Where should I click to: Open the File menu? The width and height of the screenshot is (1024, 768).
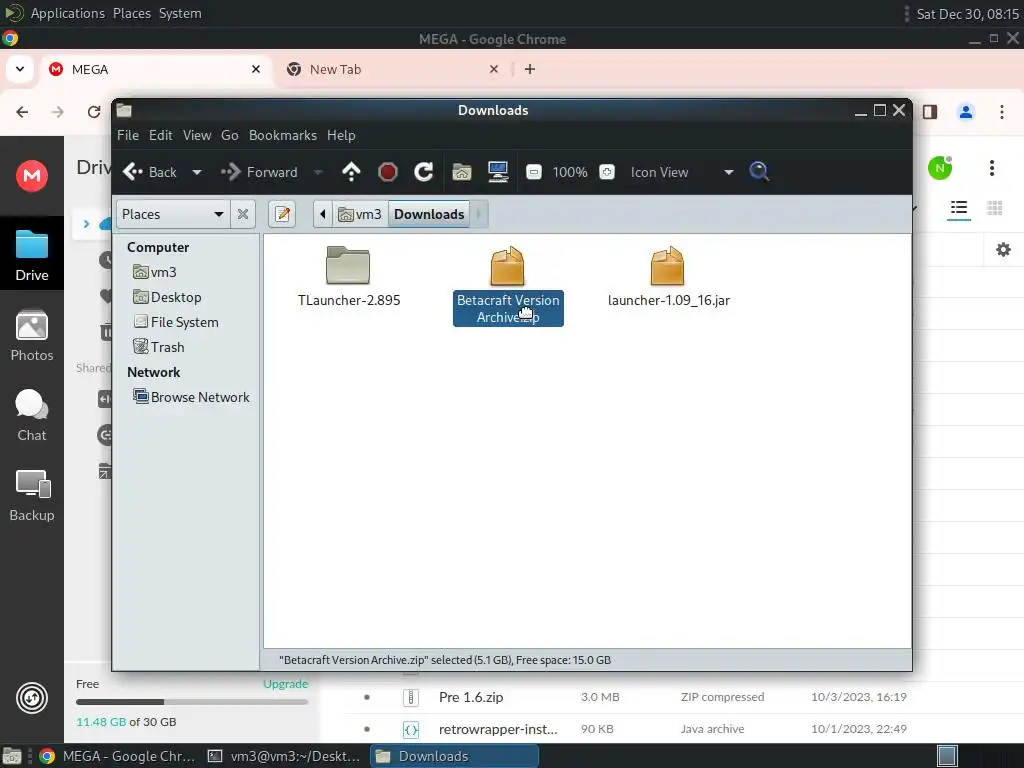128,135
